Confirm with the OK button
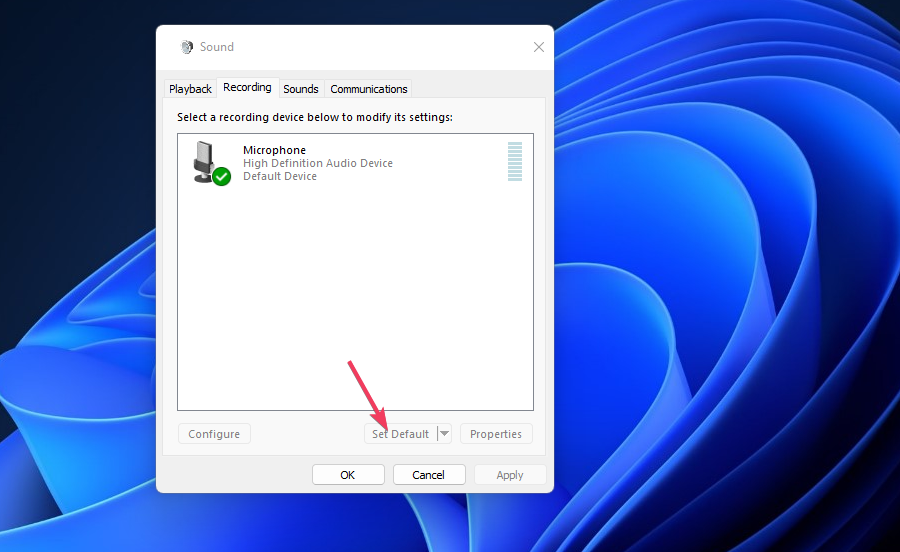Screen dimensions: 900x552 click(x=348, y=475)
